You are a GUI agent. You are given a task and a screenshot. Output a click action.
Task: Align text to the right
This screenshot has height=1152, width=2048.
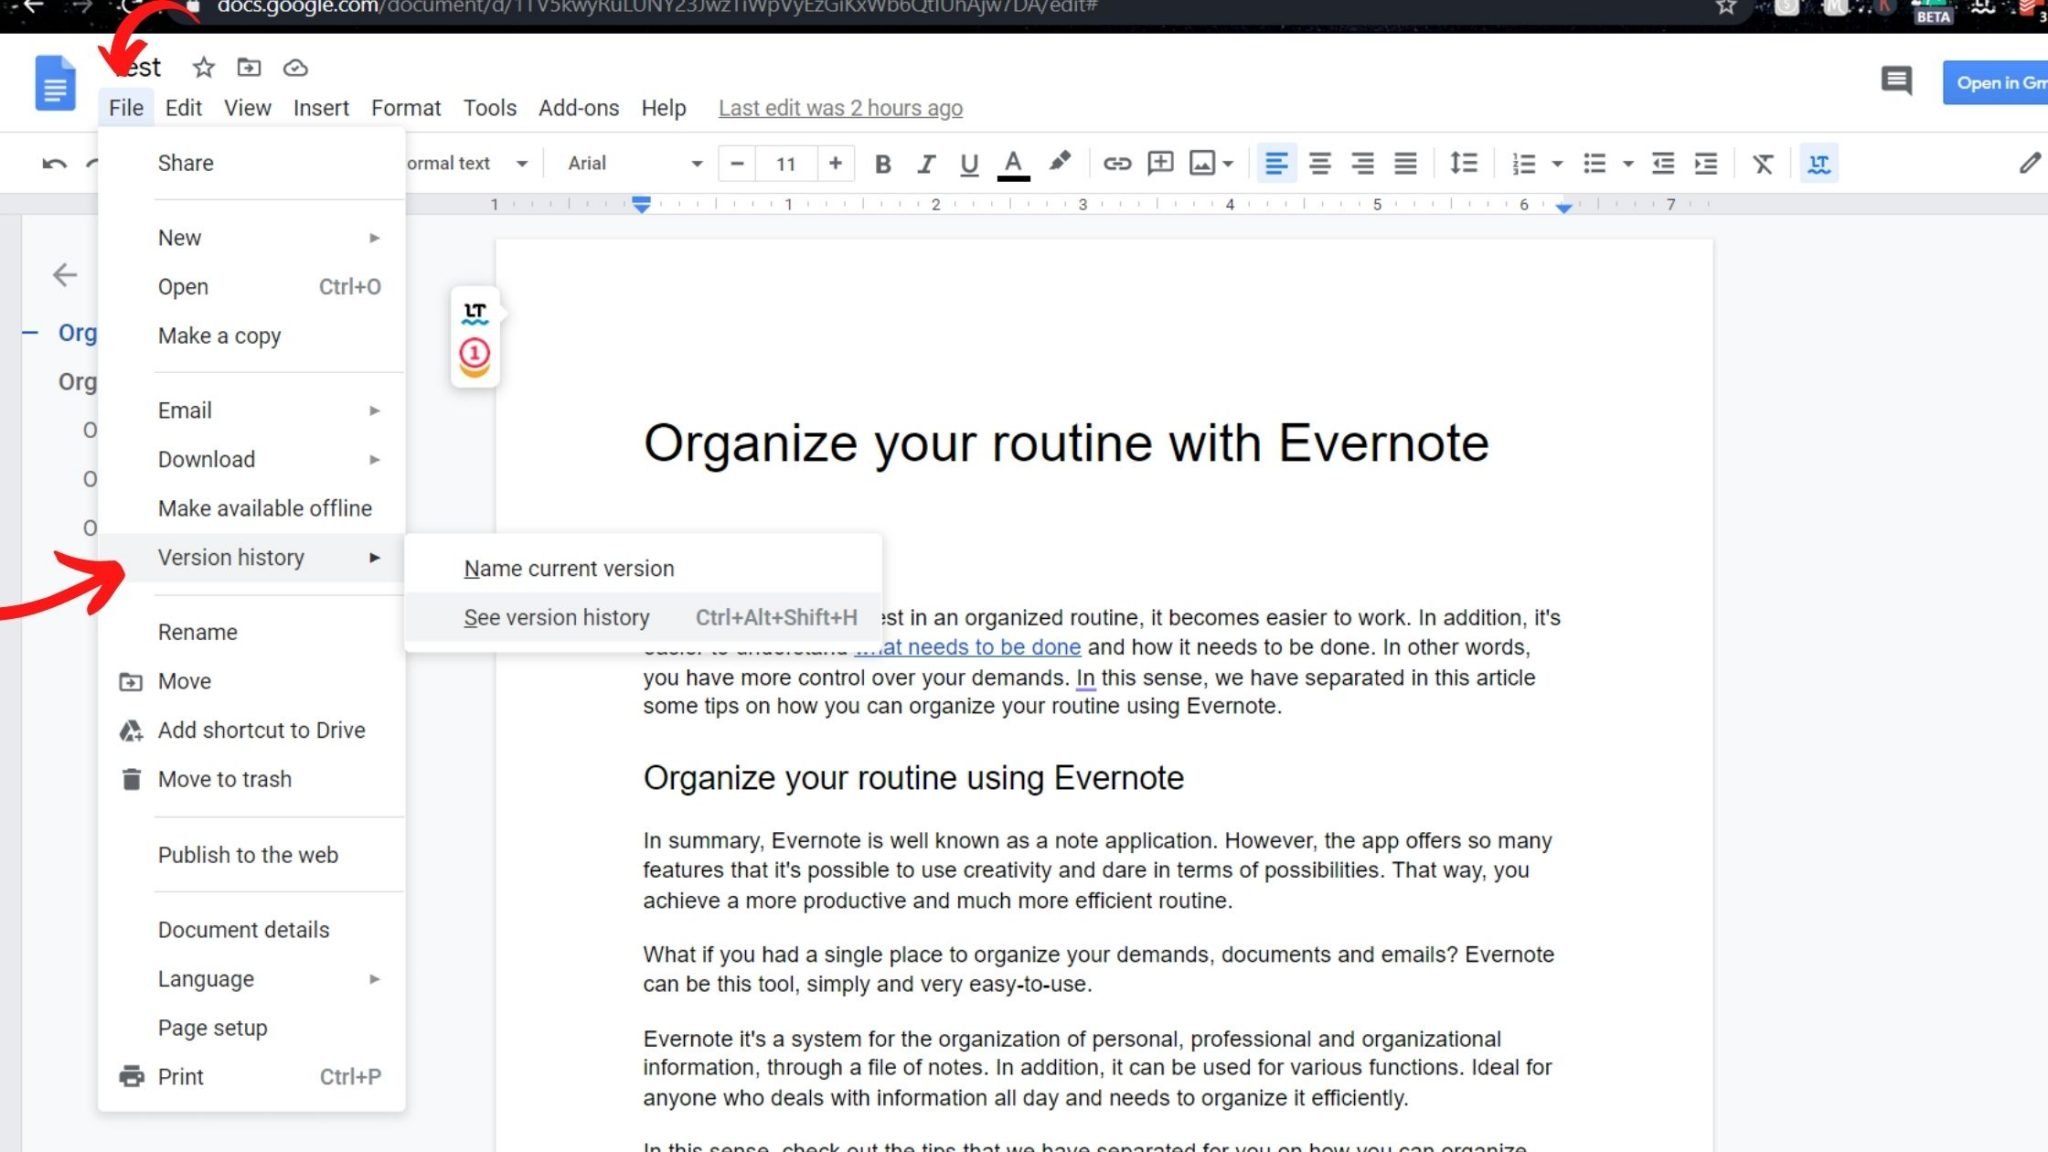click(x=1362, y=163)
